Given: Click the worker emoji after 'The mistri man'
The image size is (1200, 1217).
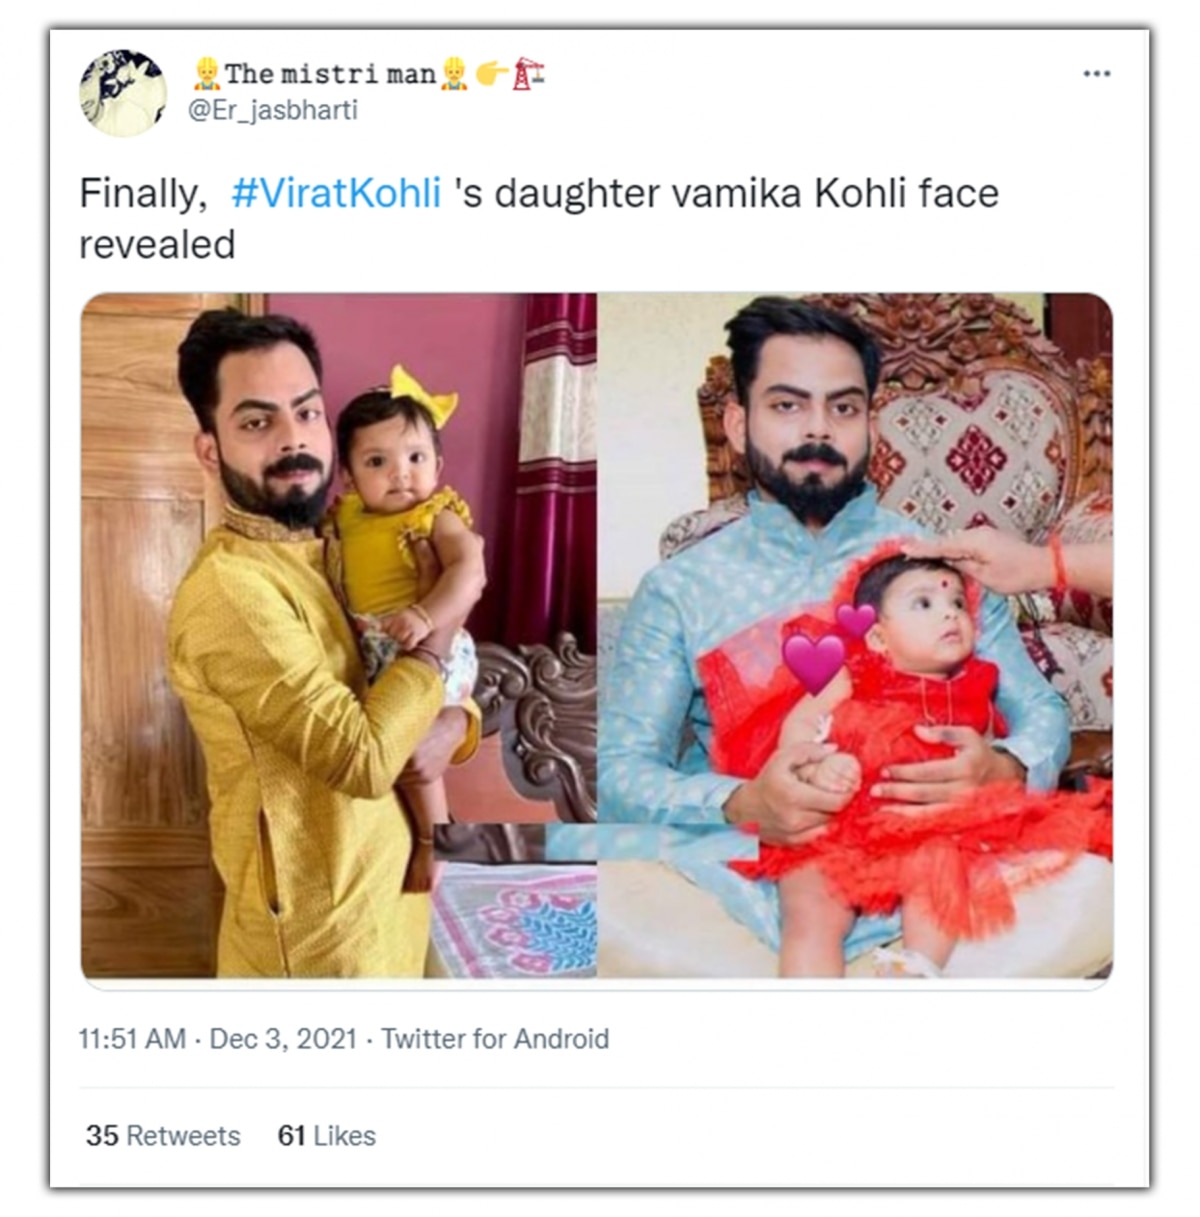Looking at the screenshot, I should coord(453,73).
